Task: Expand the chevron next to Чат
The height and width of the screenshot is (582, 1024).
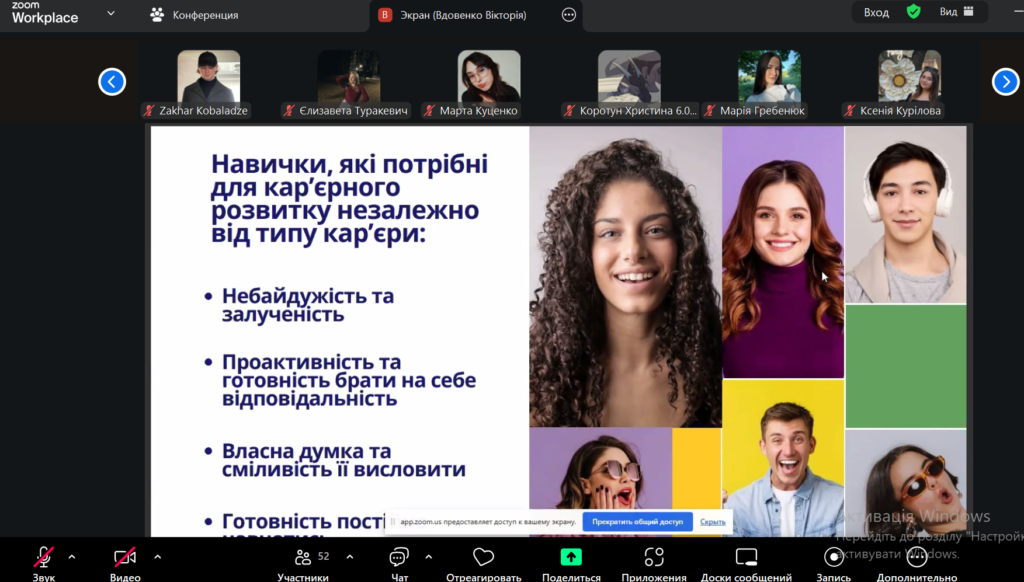Action: [429, 557]
